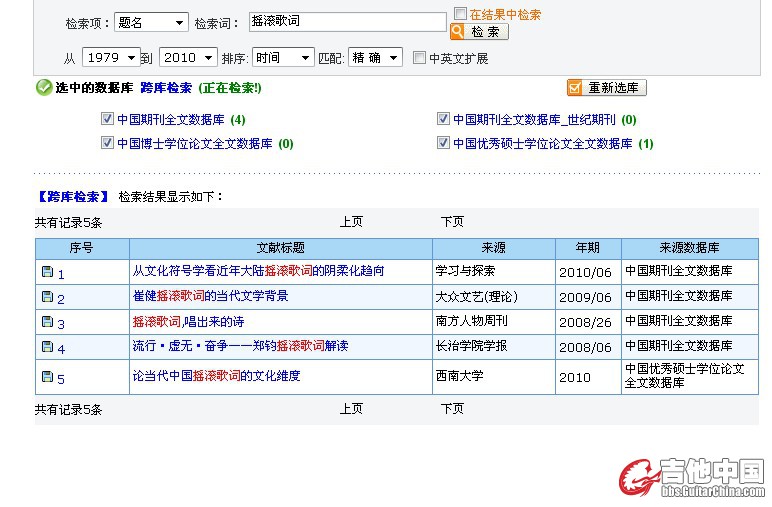Click the 年期 column header
Viewport: 772px width, 507px height.
coord(588,248)
